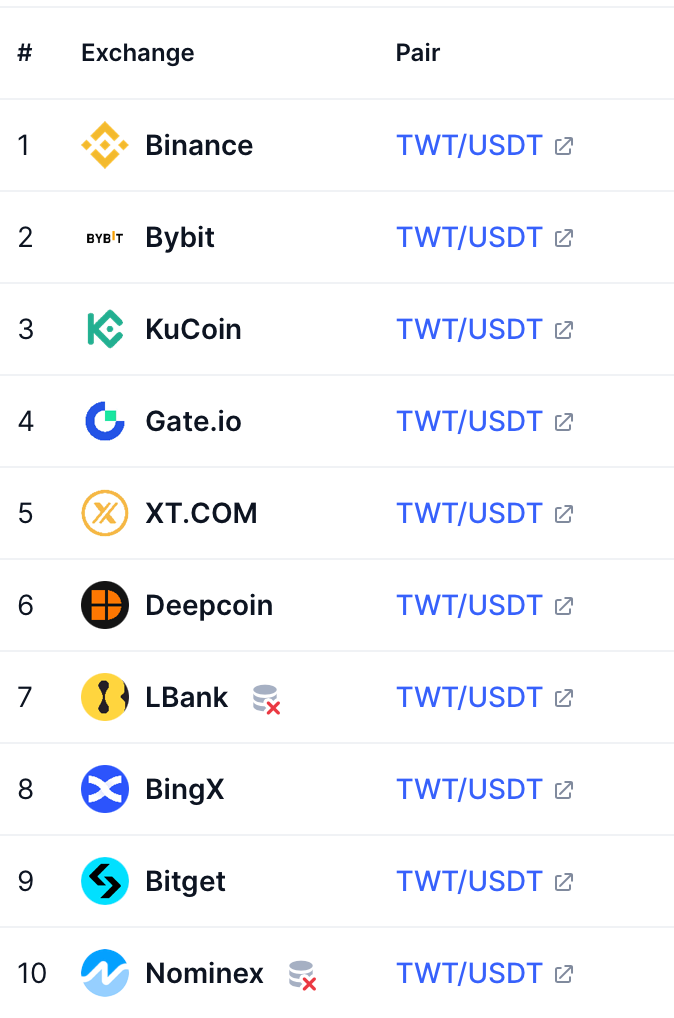Click the database warning icon beside LBank
674x1018 pixels.
(x=266, y=698)
